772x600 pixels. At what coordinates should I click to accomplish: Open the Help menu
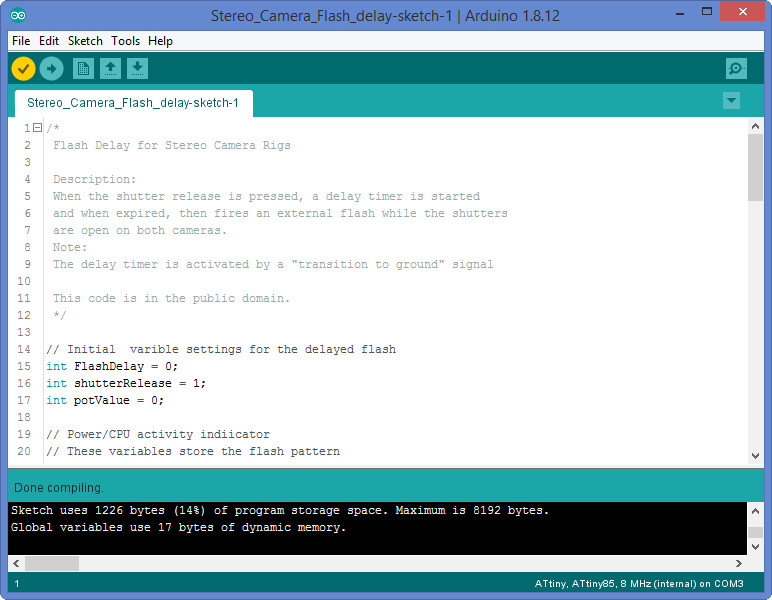[160, 41]
